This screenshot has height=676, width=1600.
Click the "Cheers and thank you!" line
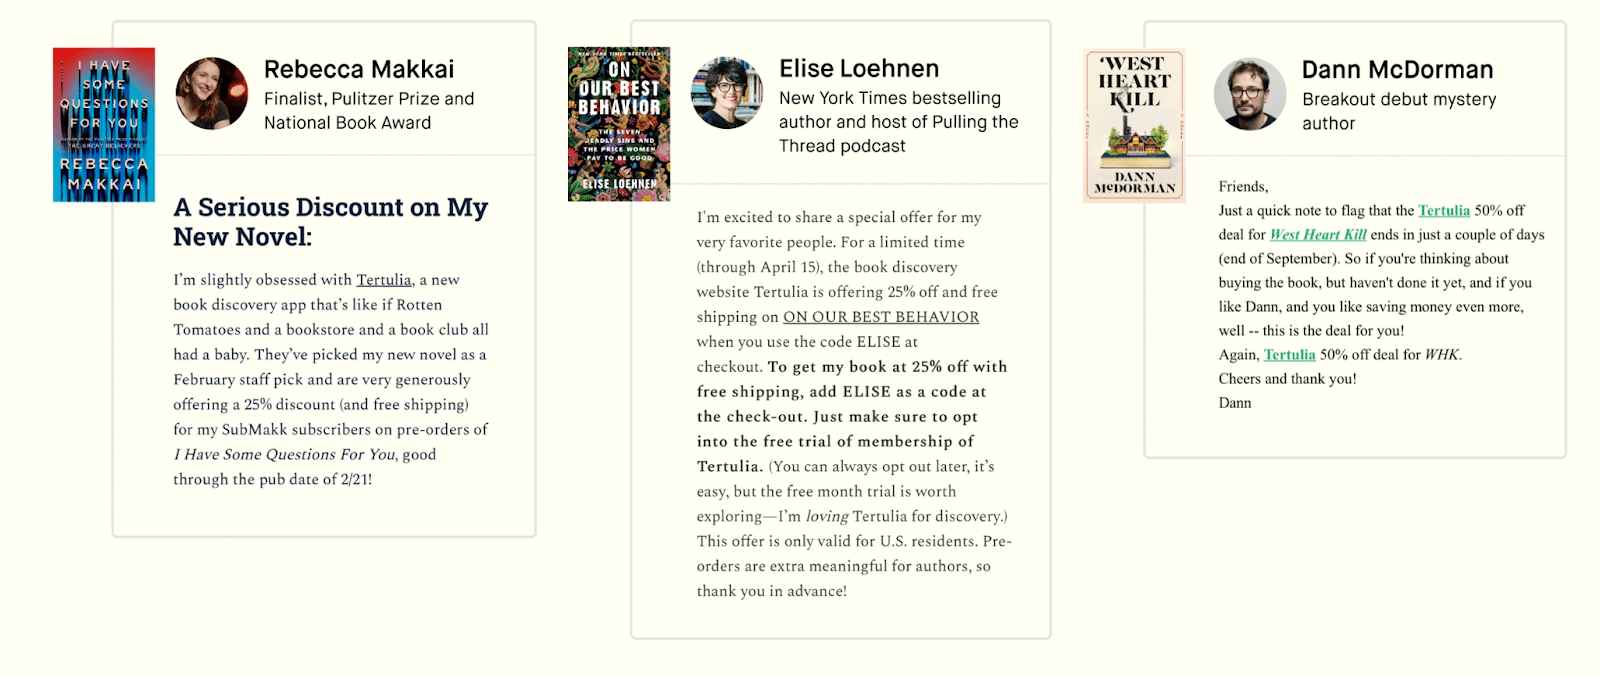point(1287,379)
